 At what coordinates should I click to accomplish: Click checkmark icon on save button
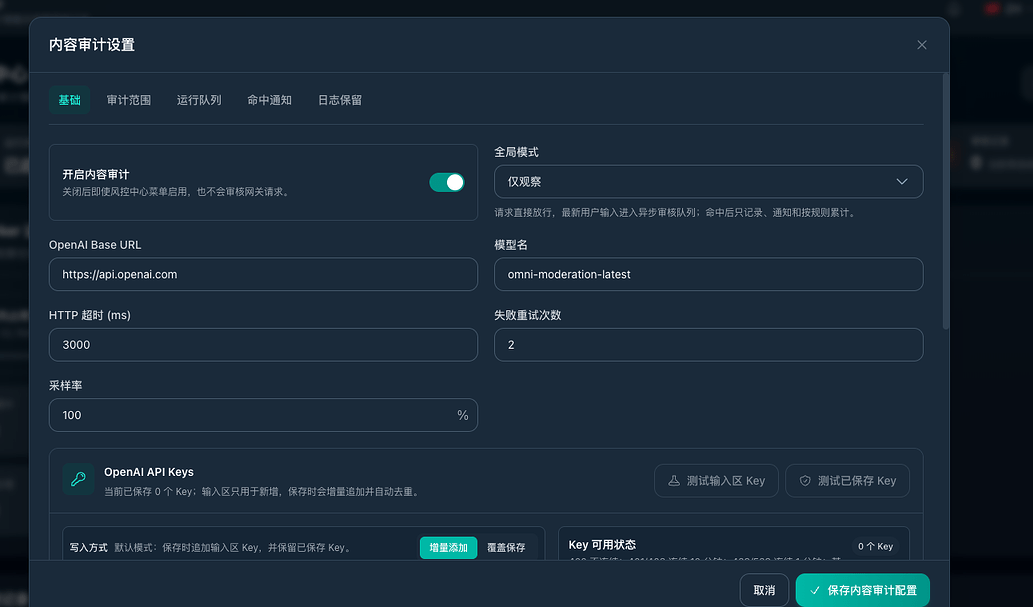(815, 591)
